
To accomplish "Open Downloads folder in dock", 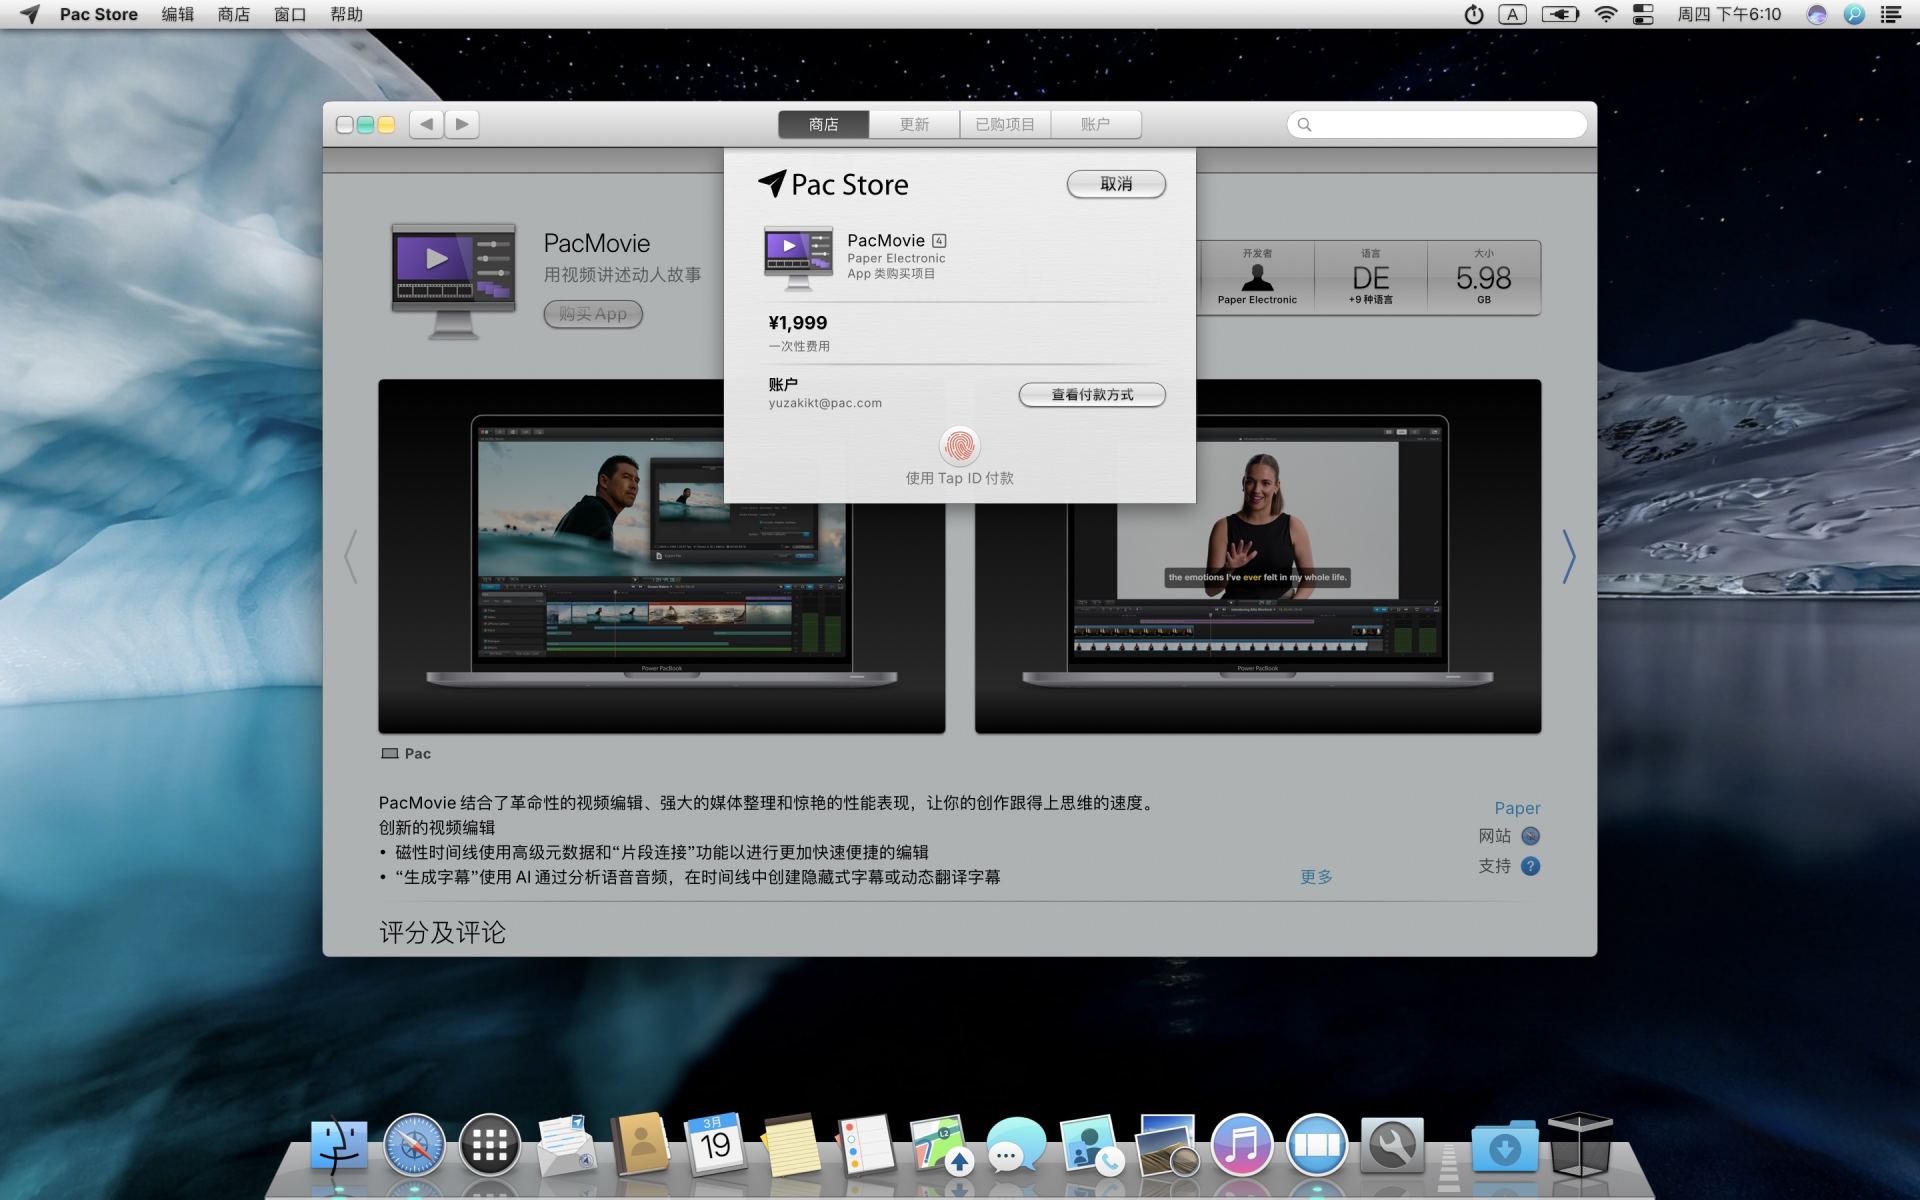I will tap(1505, 1146).
